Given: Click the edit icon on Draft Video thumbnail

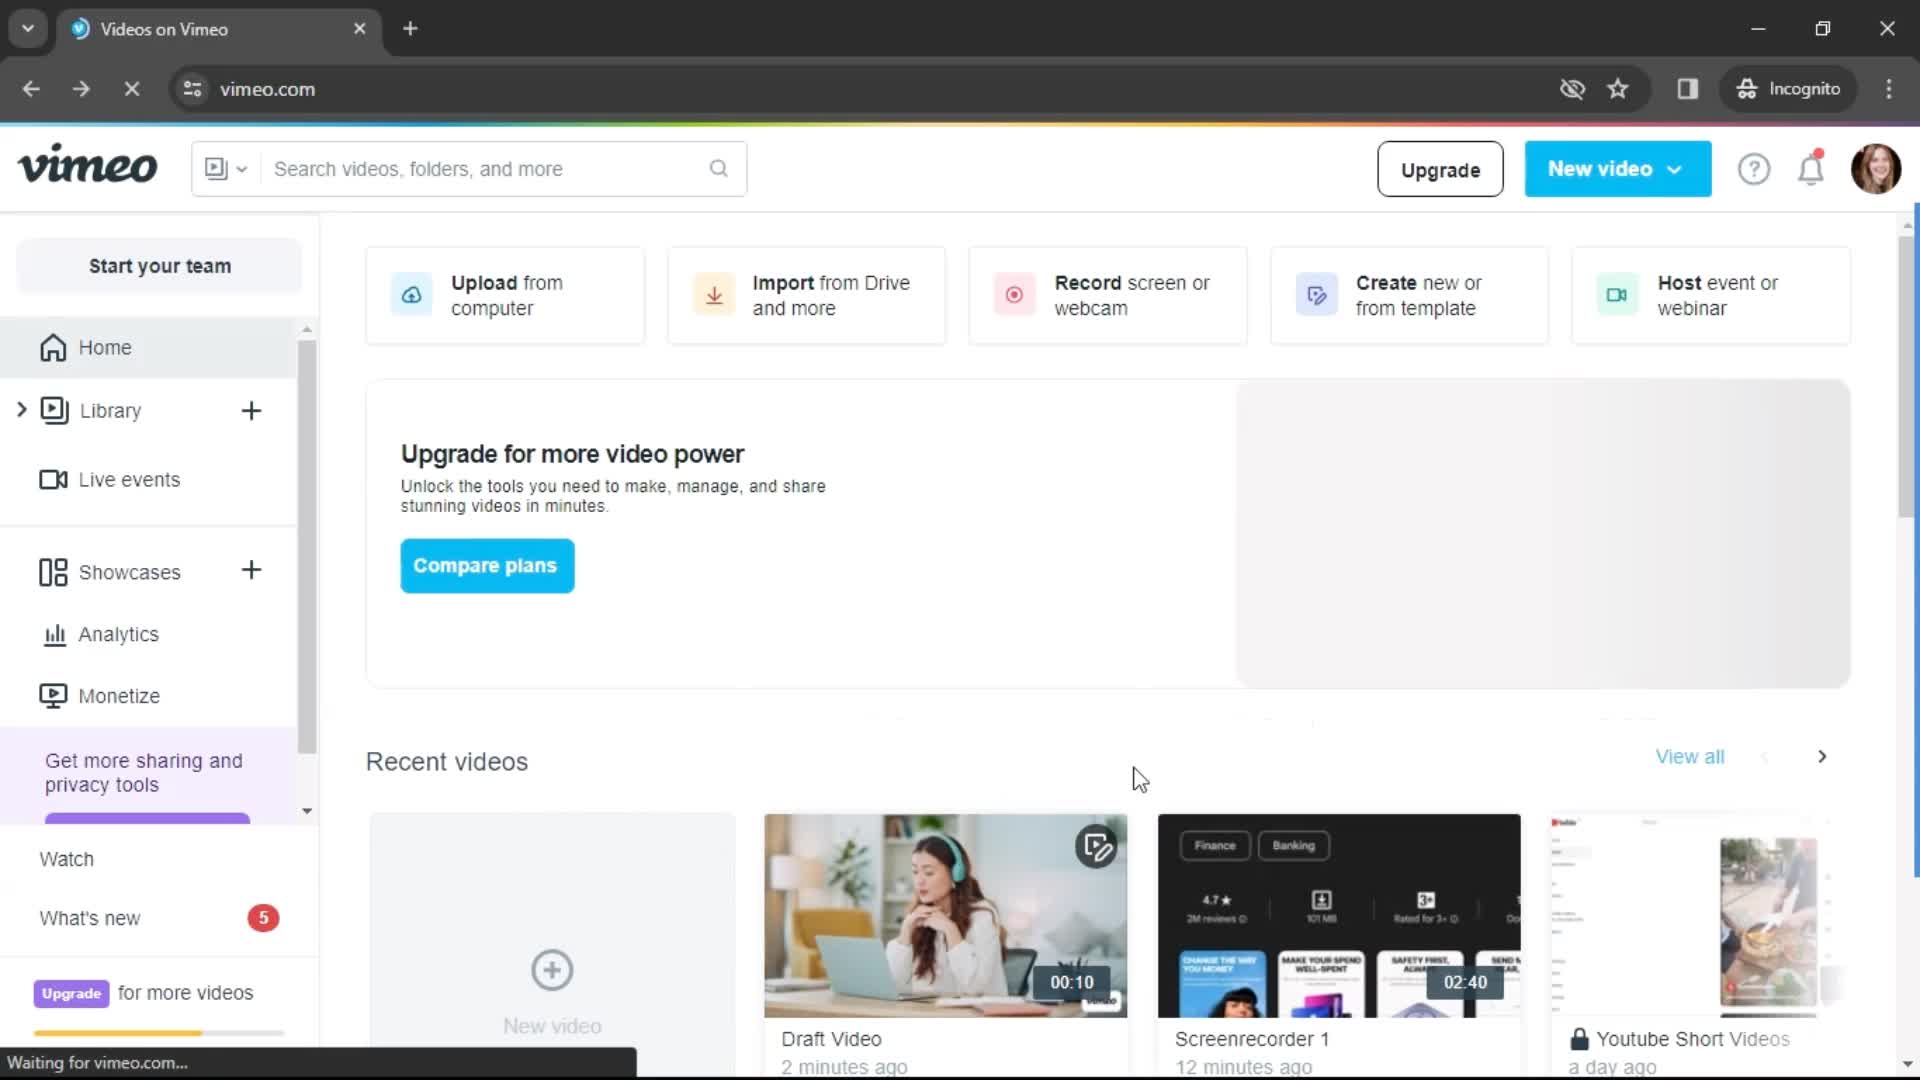Looking at the screenshot, I should pos(1096,847).
